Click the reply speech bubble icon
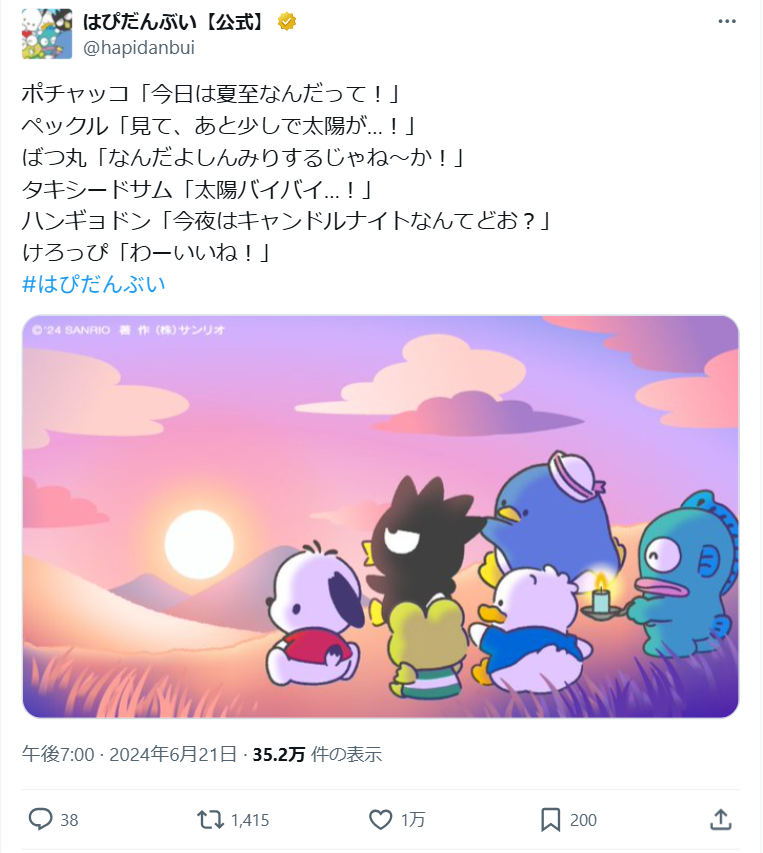Viewport: 763px width, 853px height. click(x=40, y=819)
